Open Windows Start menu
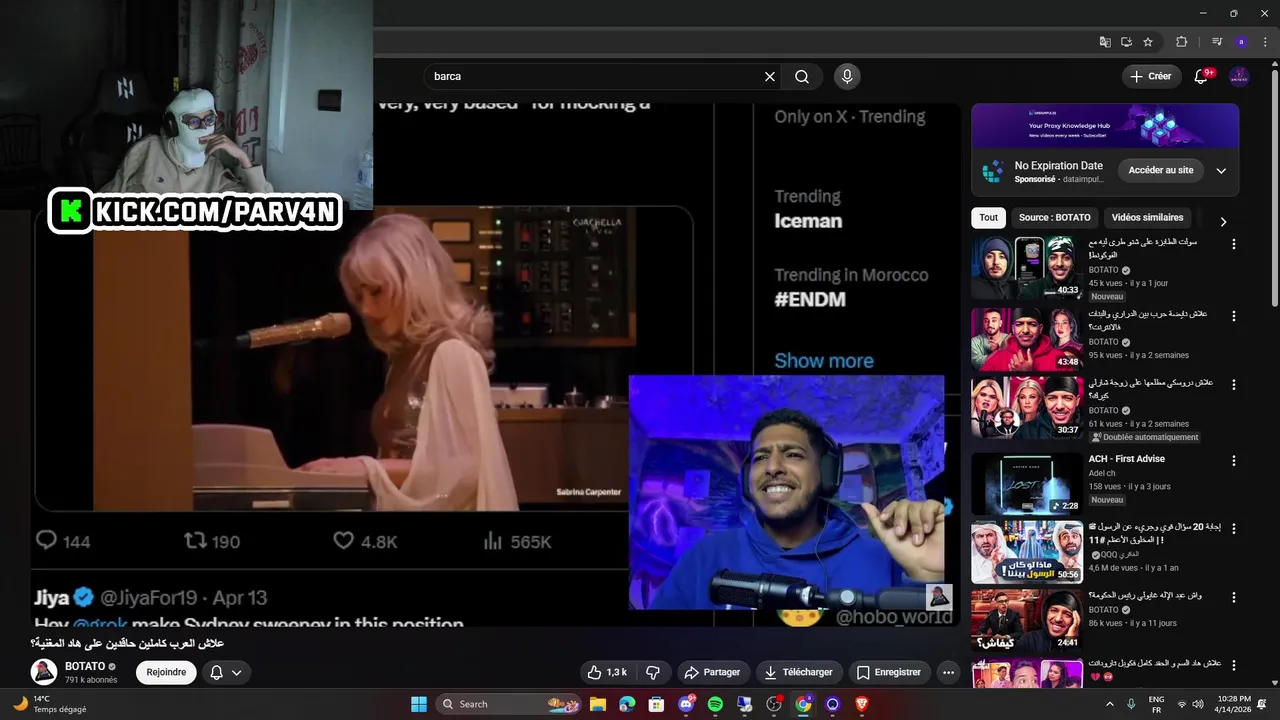This screenshot has width=1280, height=720. pyautogui.click(x=418, y=704)
